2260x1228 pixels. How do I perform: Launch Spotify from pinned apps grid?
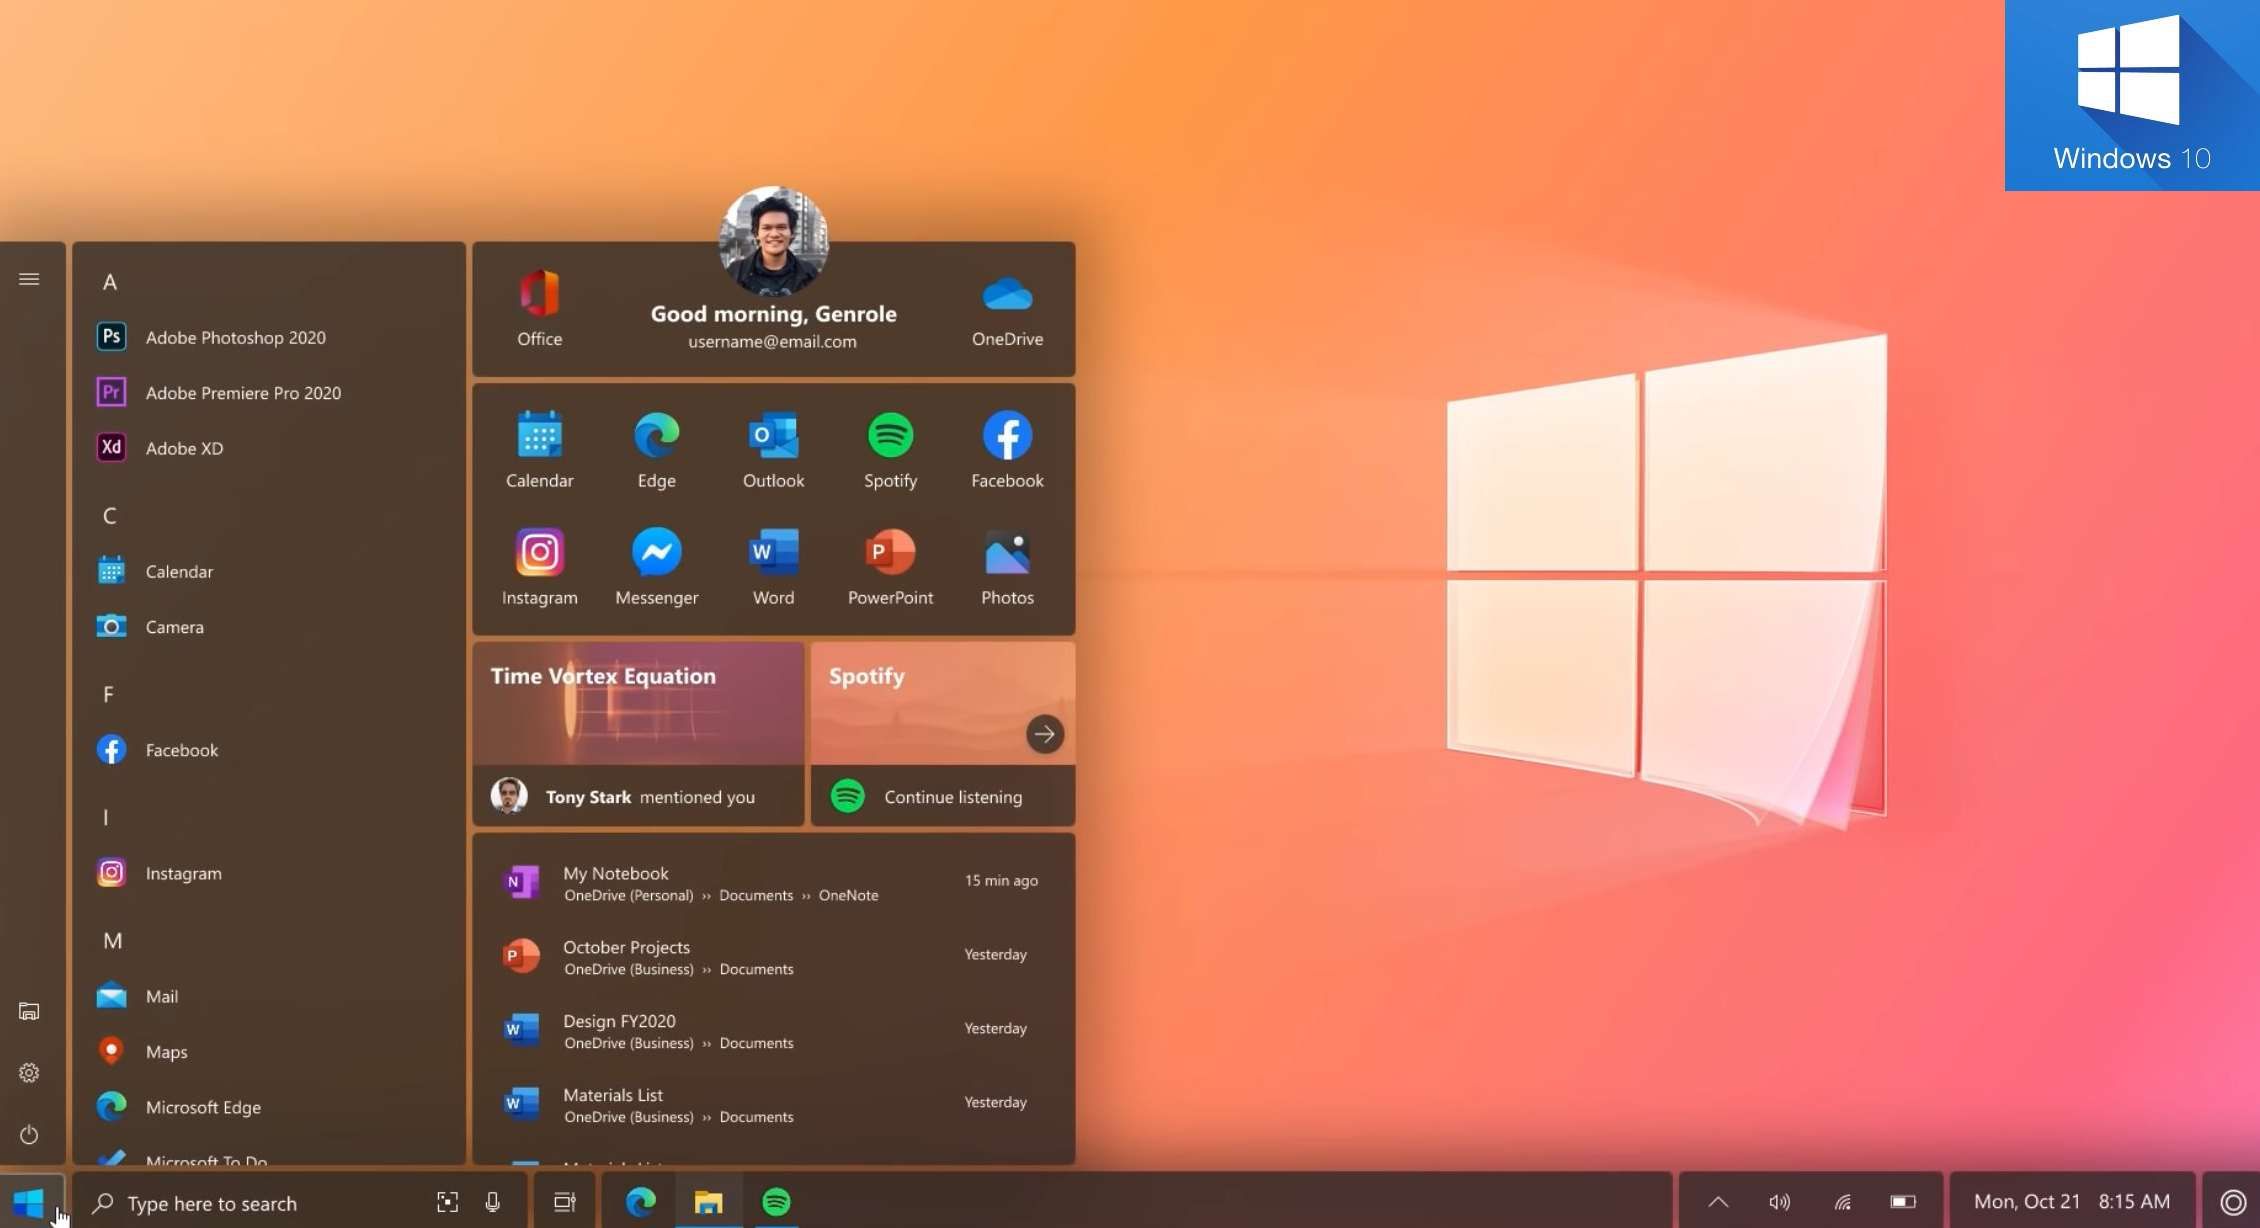tap(890, 449)
